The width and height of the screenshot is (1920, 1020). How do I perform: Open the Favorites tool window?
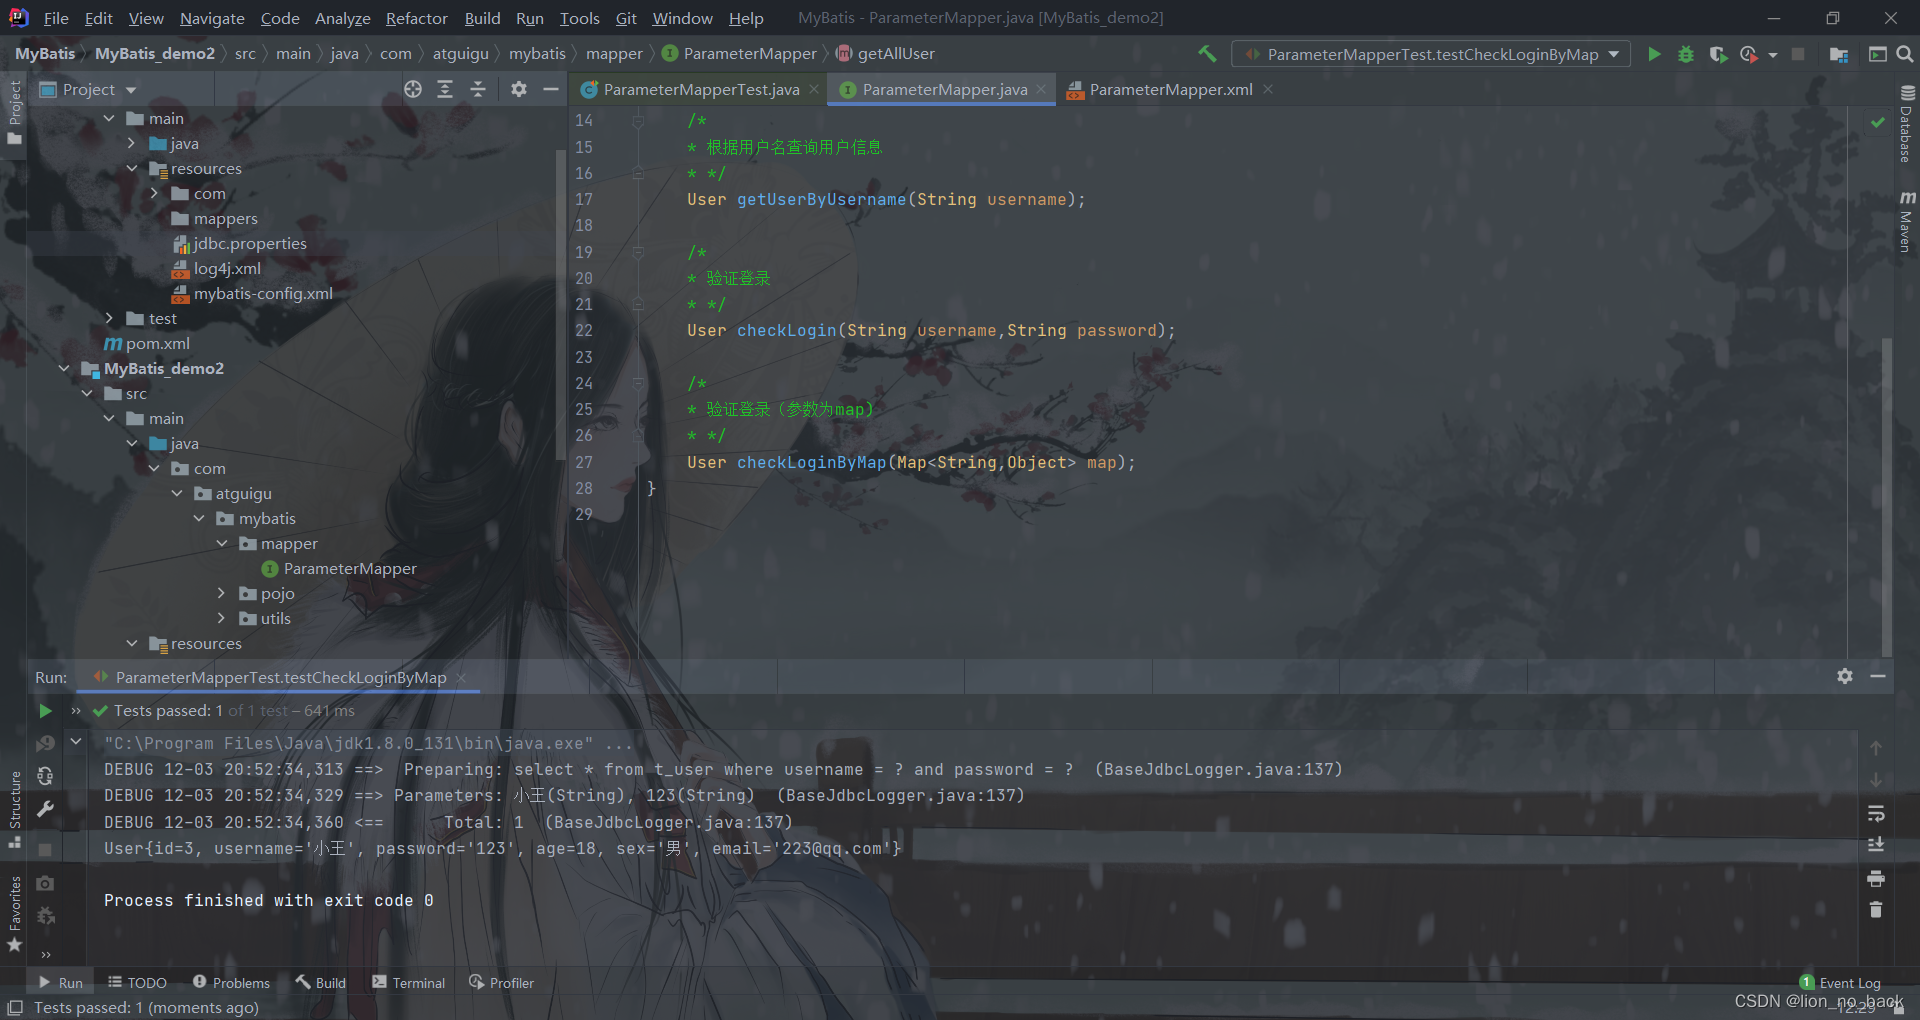(14, 914)
